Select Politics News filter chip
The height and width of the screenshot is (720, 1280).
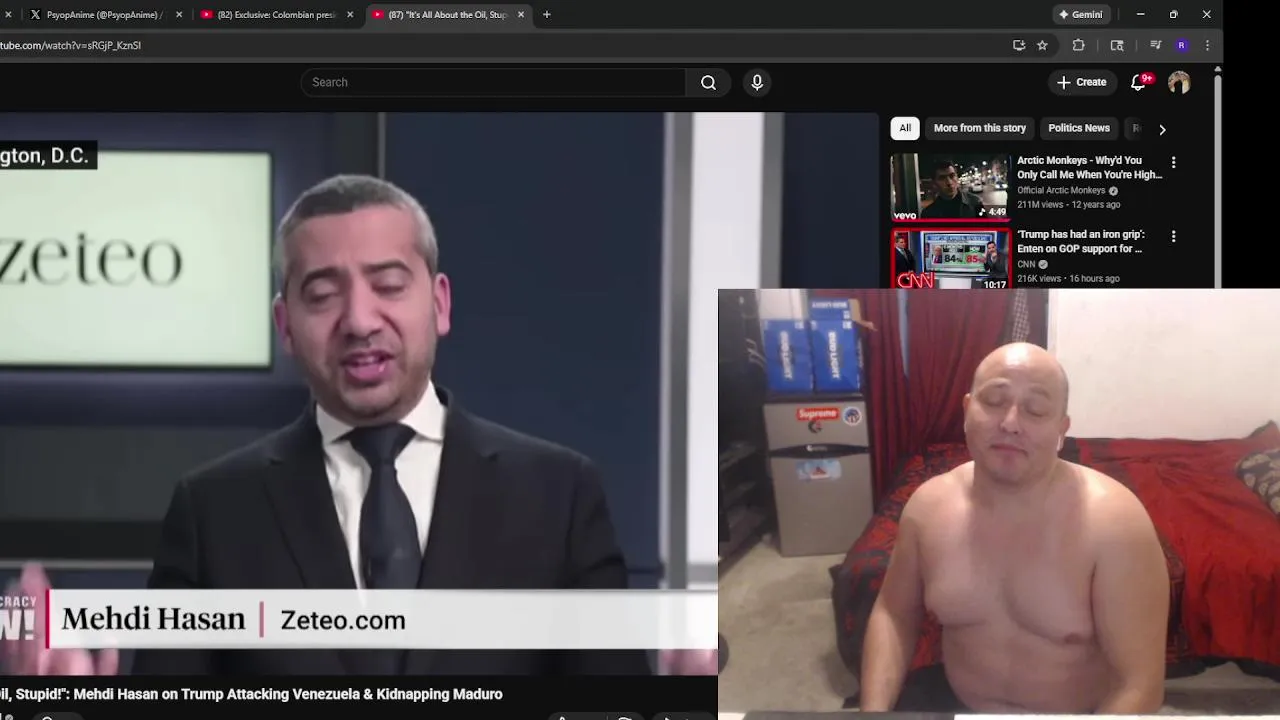click(x=1079, y=128)
